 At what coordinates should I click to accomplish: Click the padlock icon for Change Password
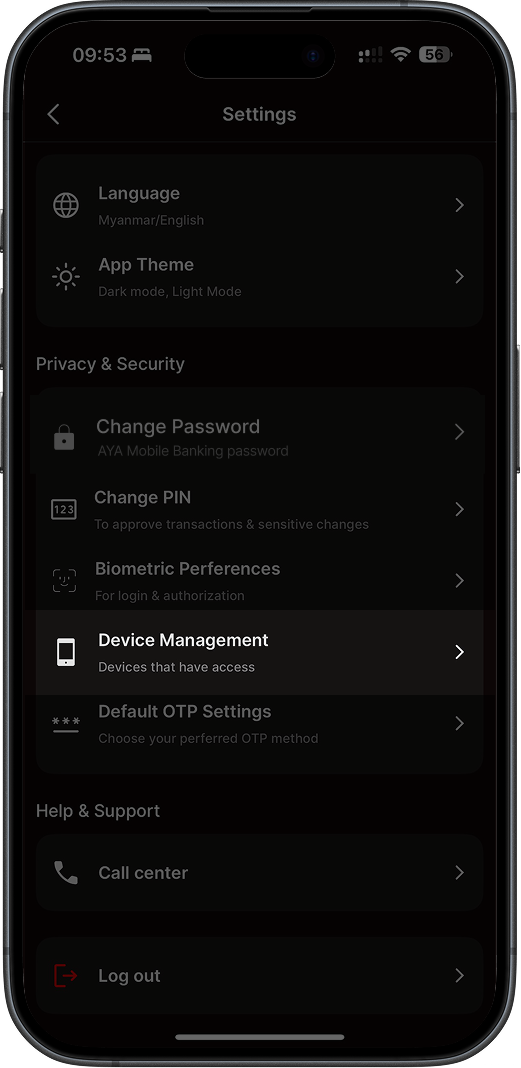point(64,437)
